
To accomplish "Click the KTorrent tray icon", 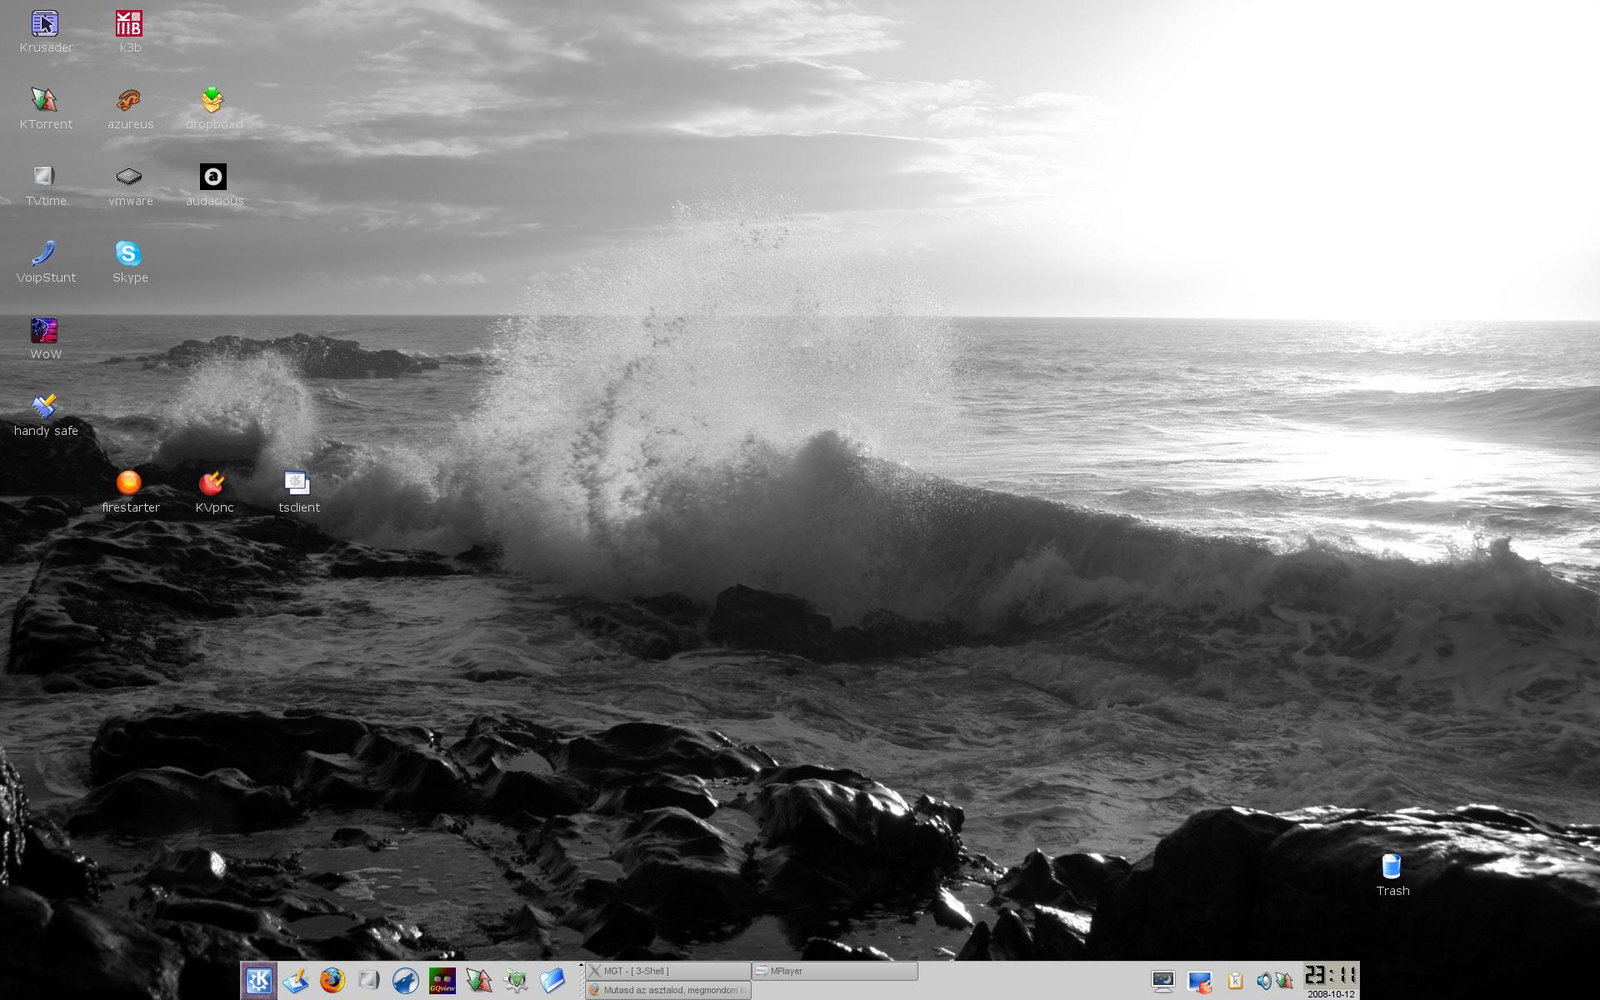I will tap(1284, 982).
